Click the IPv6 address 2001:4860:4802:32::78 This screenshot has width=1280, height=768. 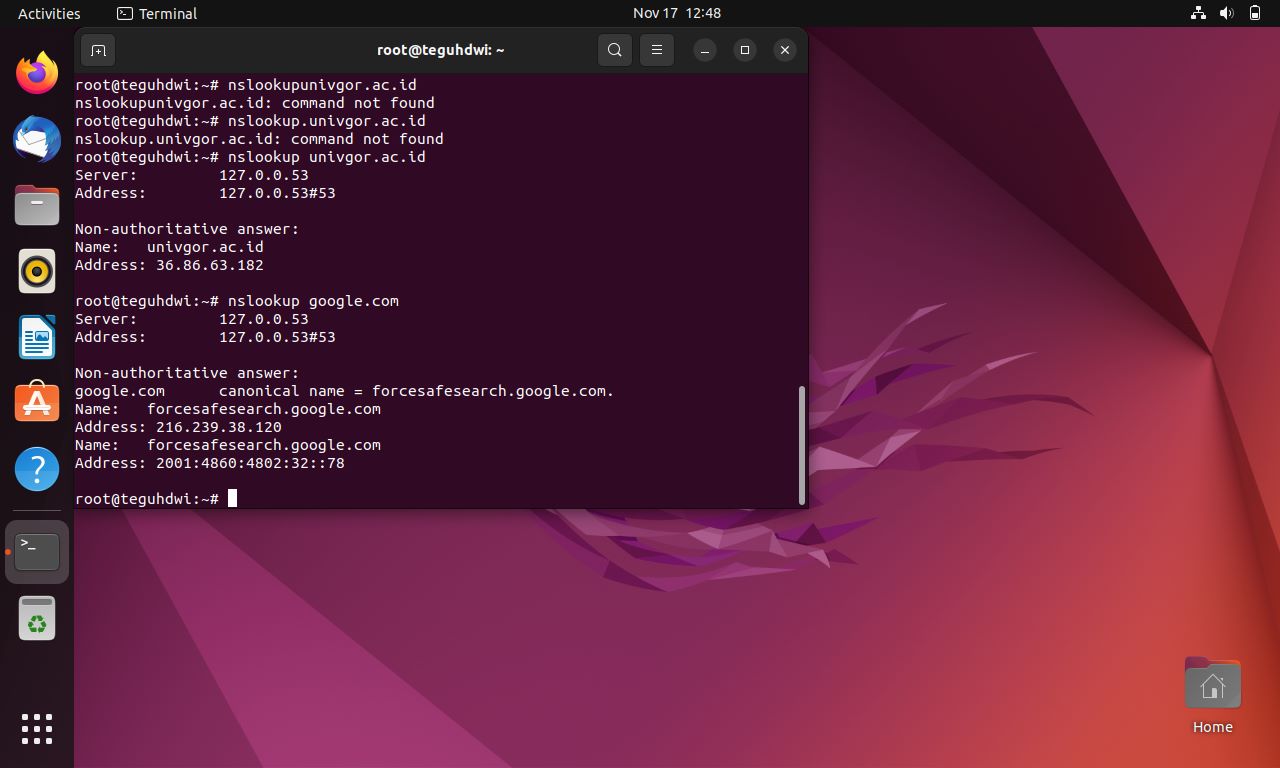coord(250,463)
